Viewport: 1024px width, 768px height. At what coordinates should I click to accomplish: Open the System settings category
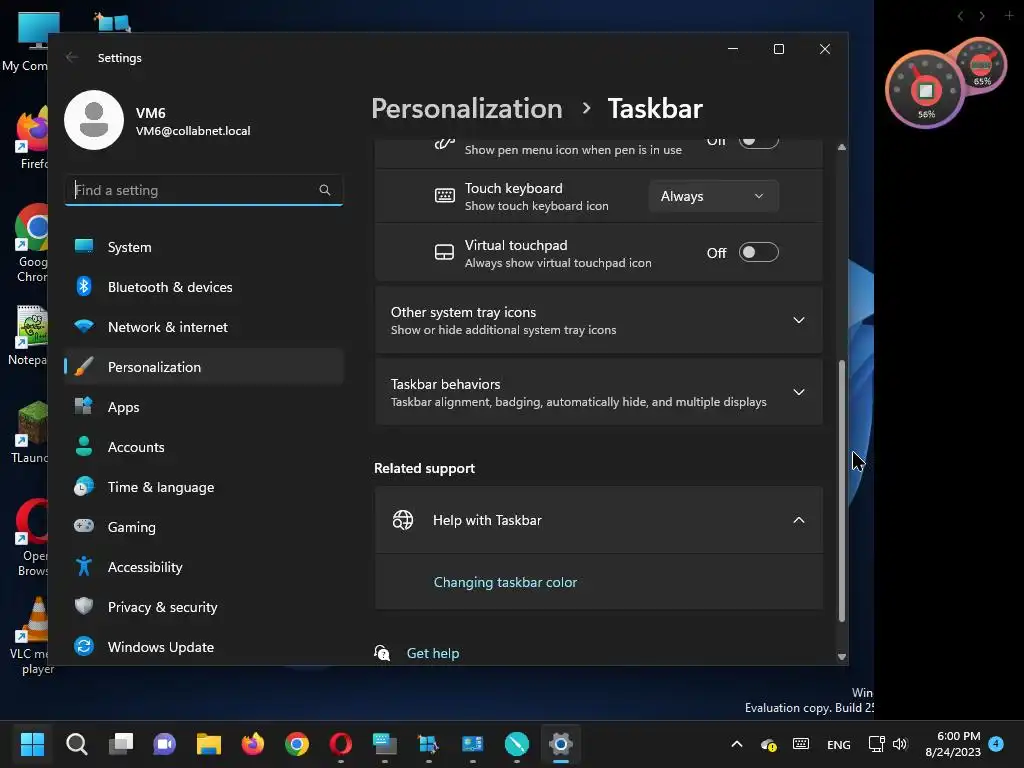point(204,247)
